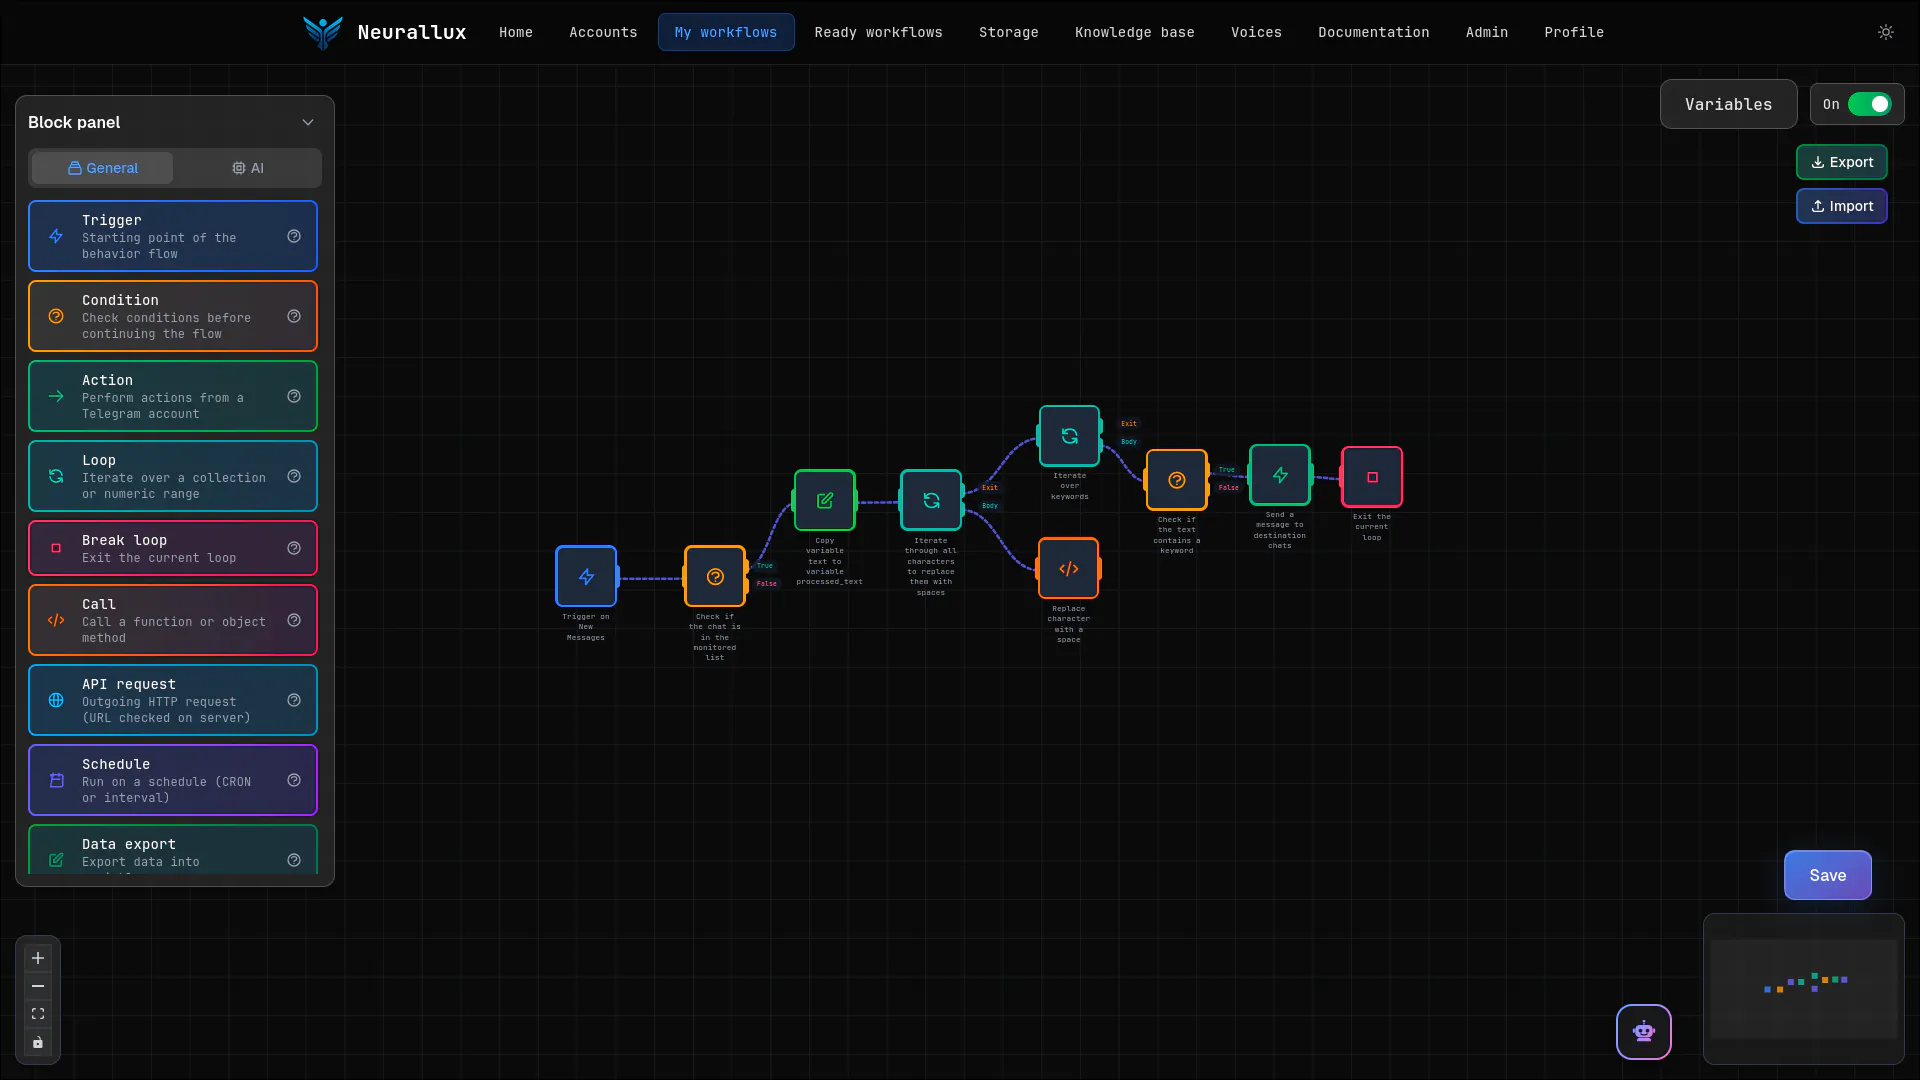
Task: Toggle canvas interactivity lock
Action: 38,1042
